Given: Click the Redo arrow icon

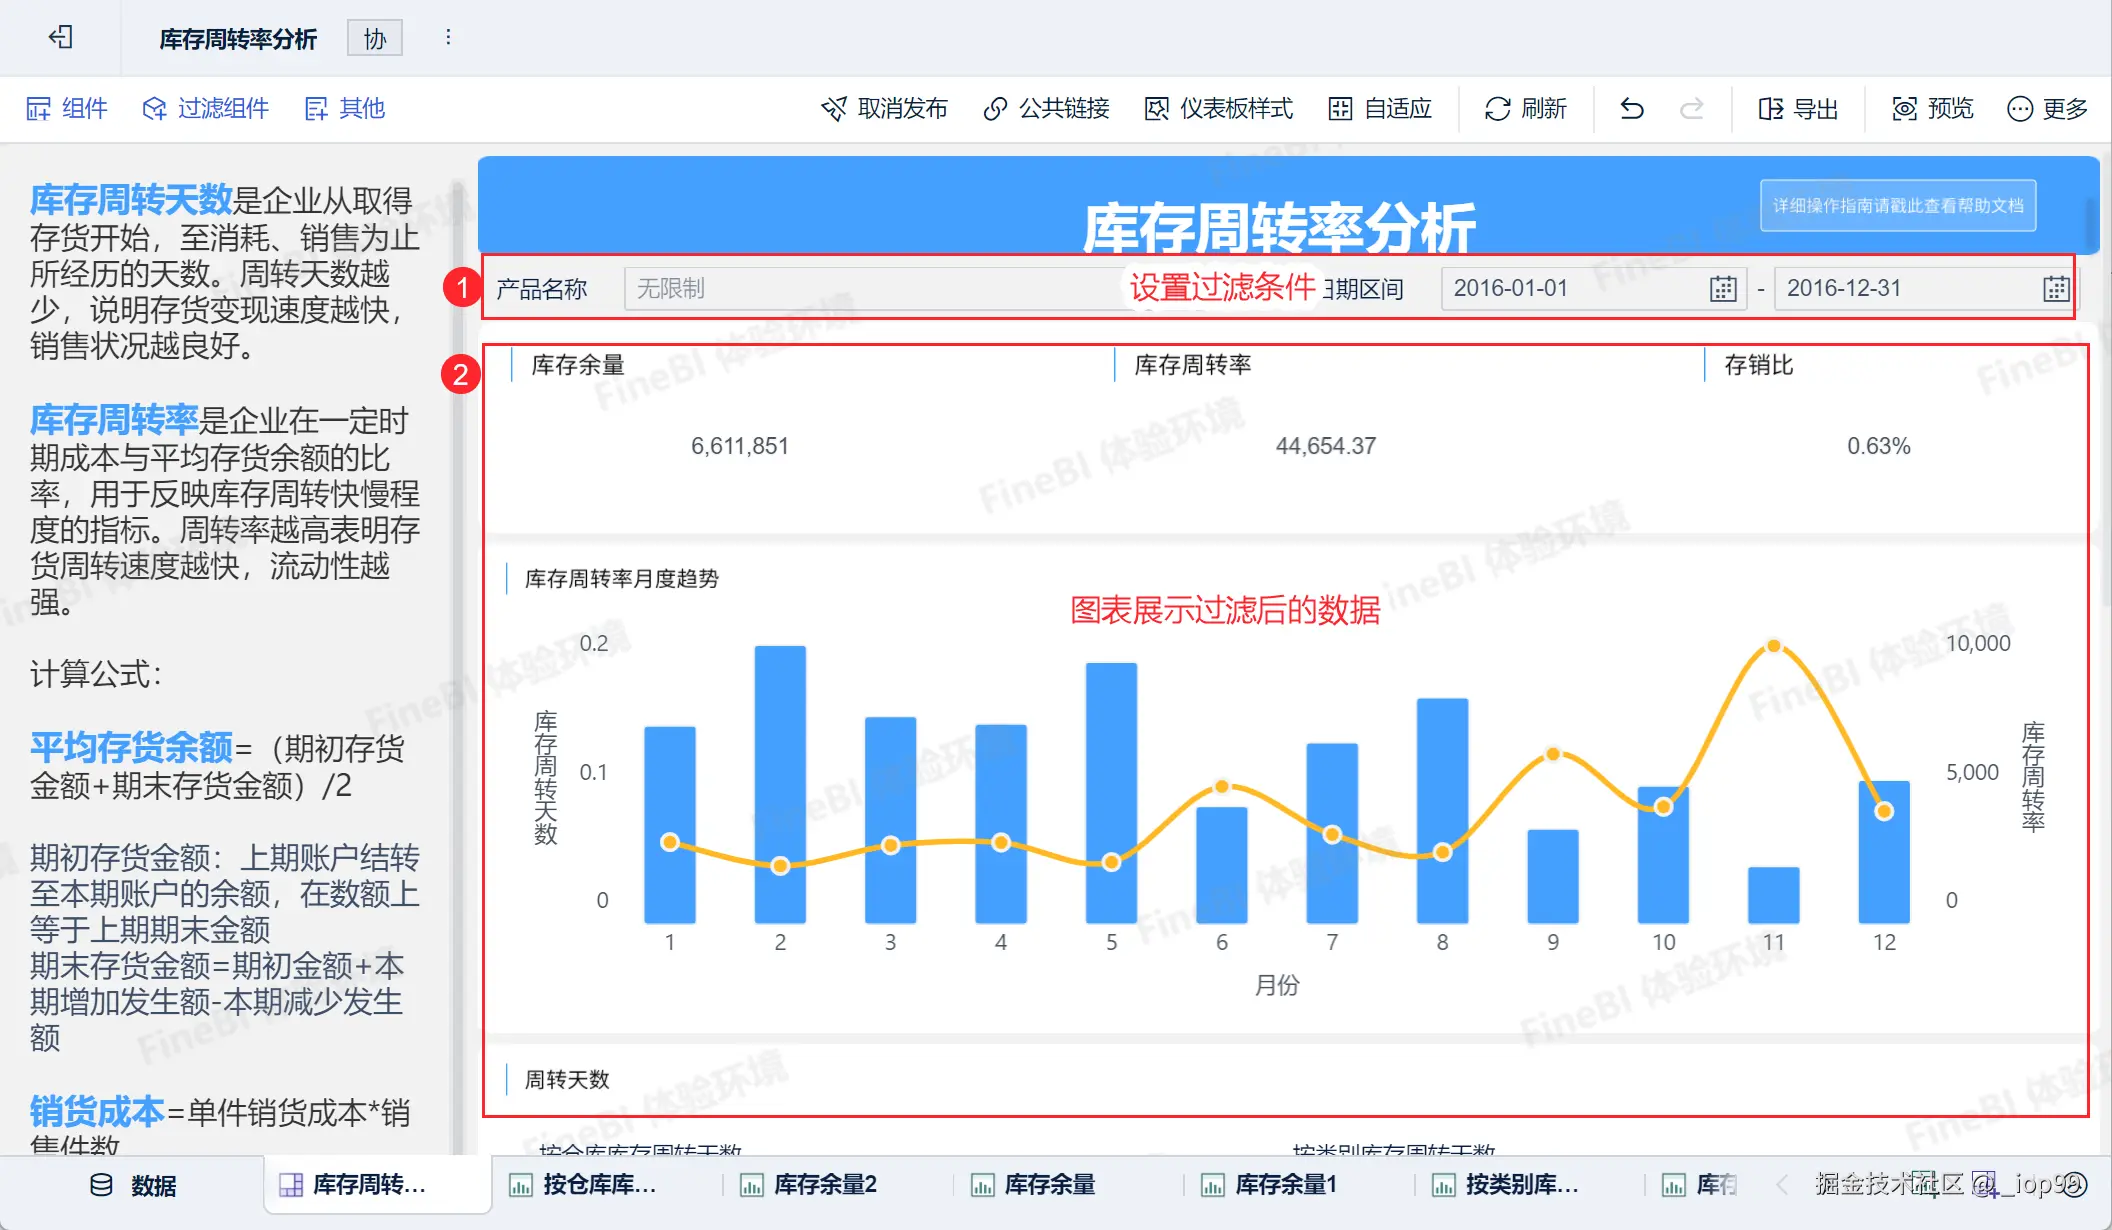Looking at the screenshot, I should [x=1691, y=108].
